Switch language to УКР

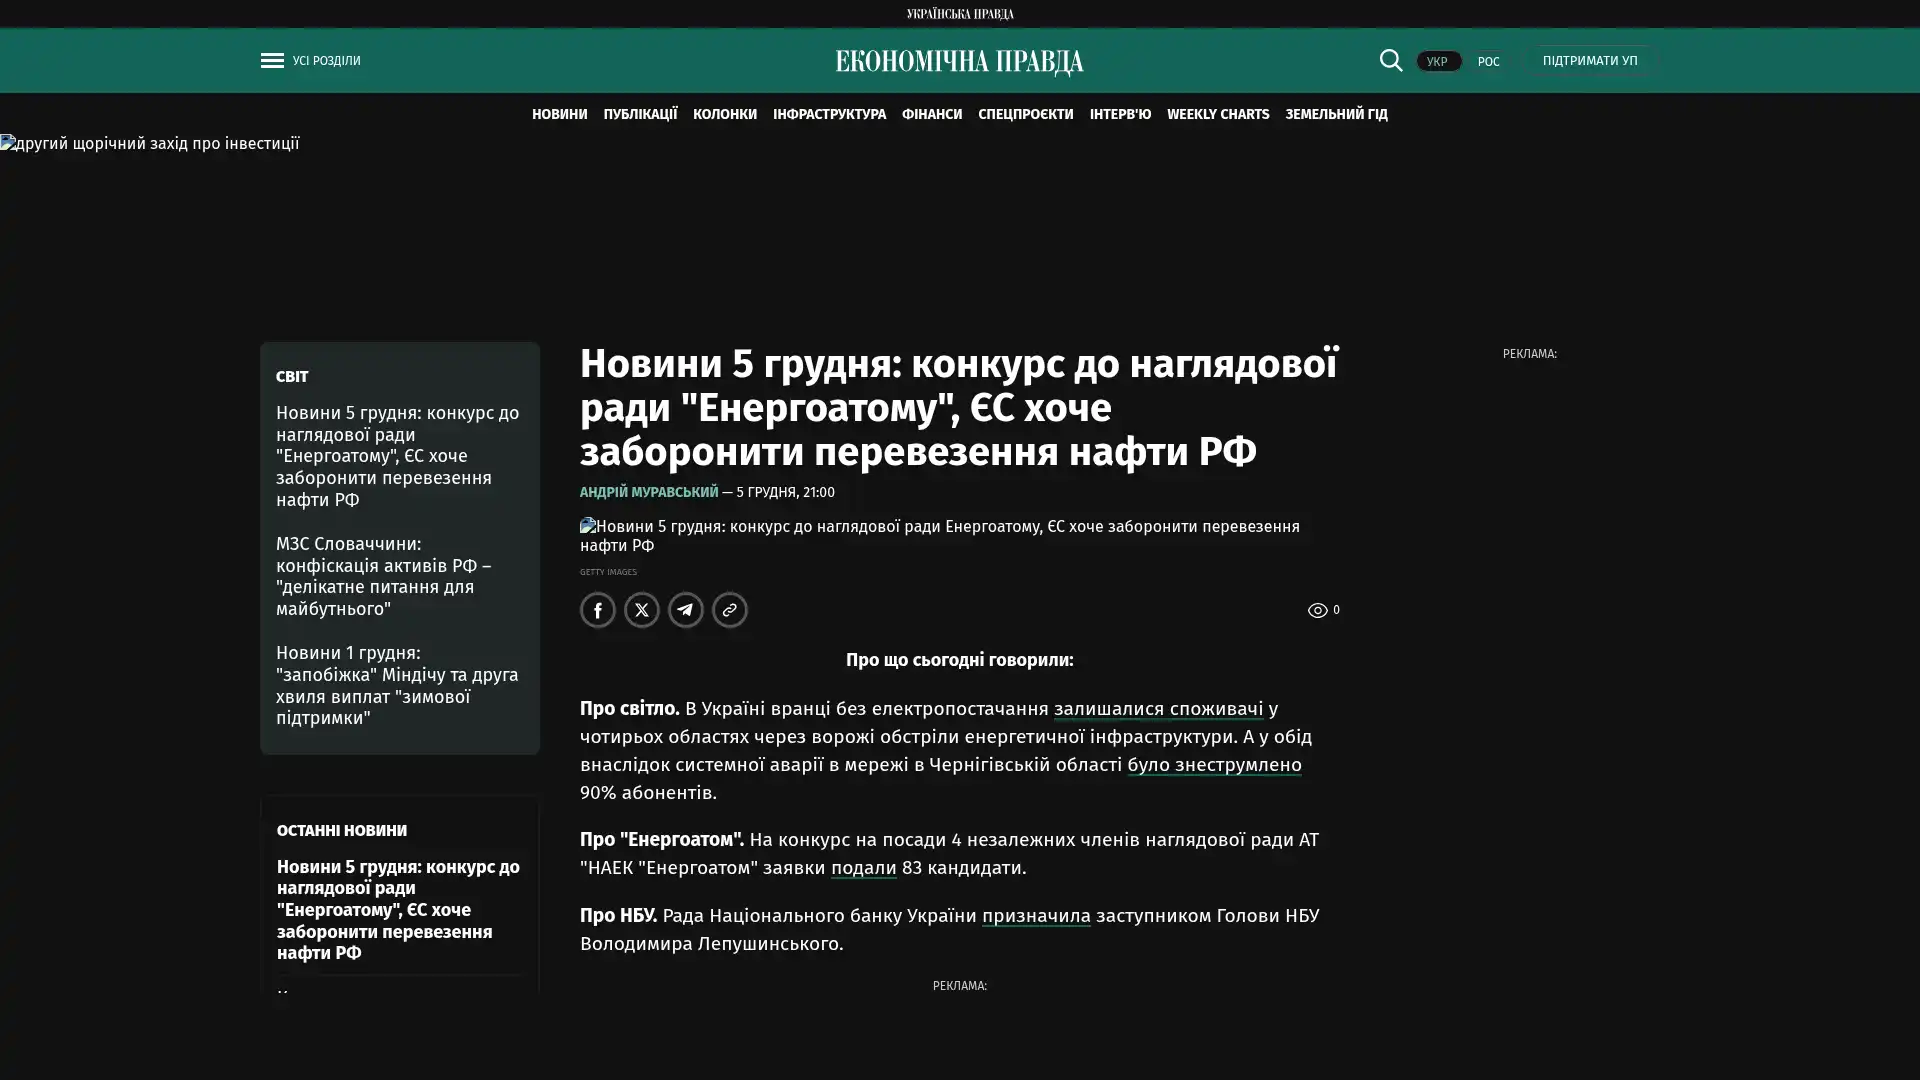[x=1437, y=61]
